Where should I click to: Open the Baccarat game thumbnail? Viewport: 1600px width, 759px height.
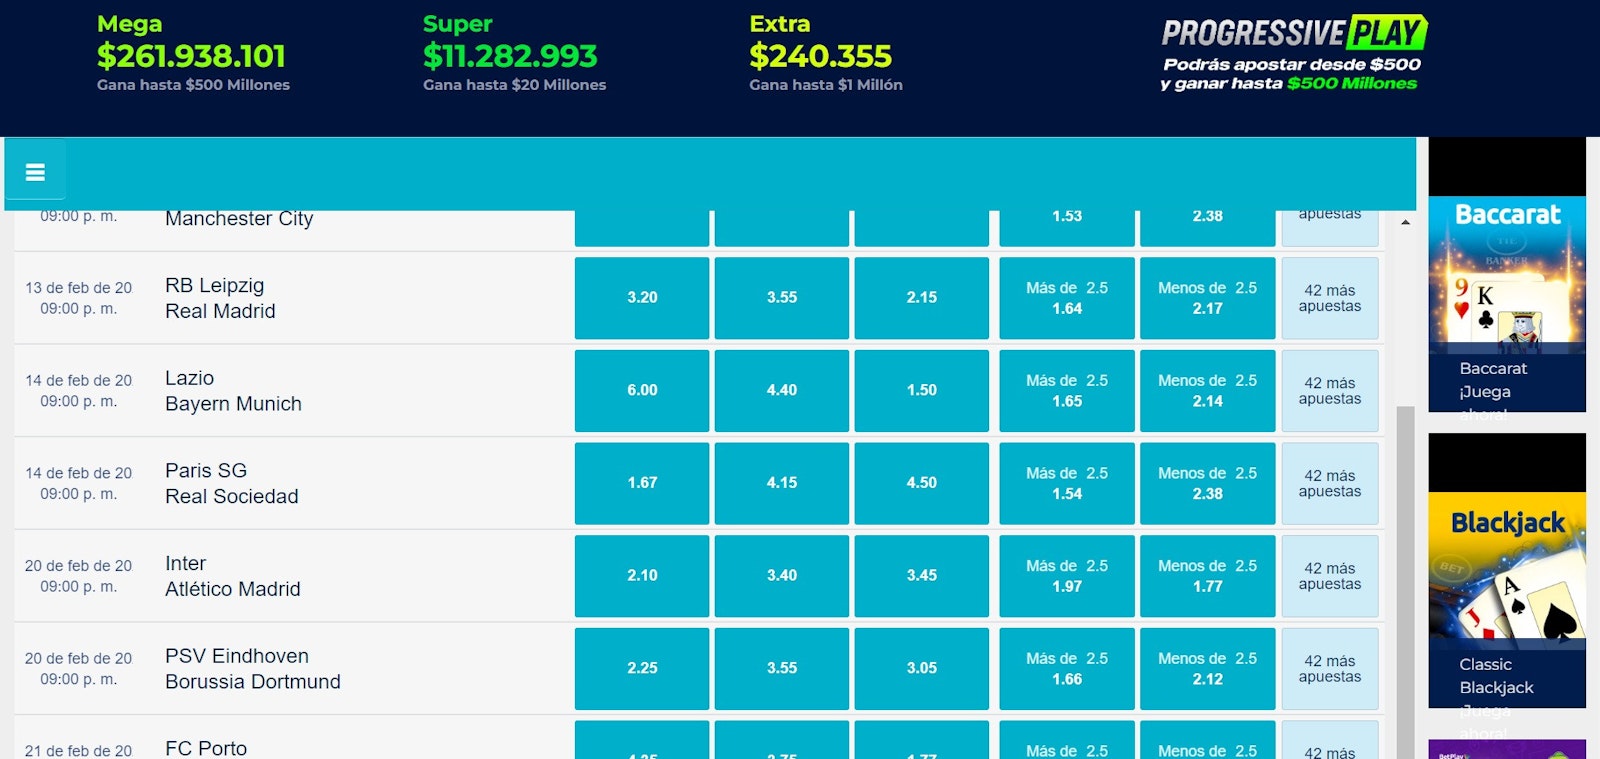1507,275
